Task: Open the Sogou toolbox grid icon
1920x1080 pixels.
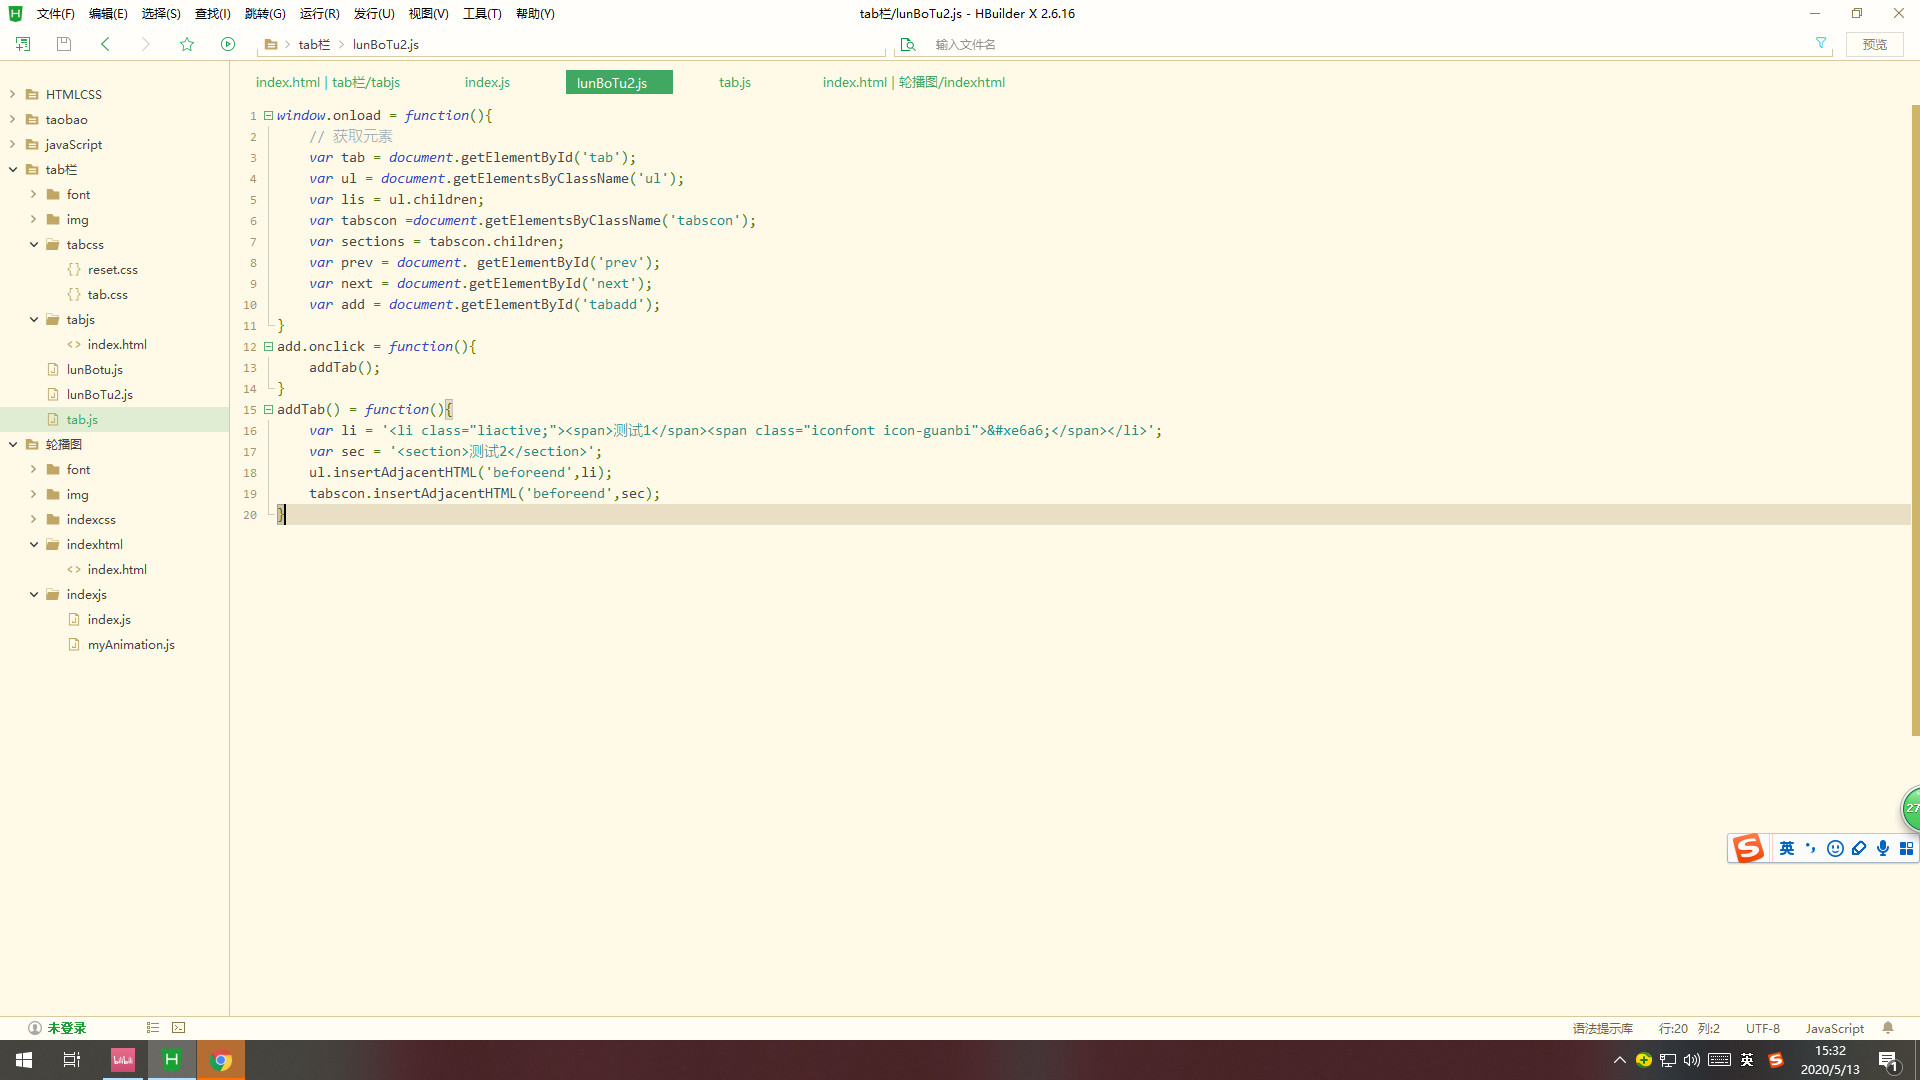Action: pos(1906,848)
